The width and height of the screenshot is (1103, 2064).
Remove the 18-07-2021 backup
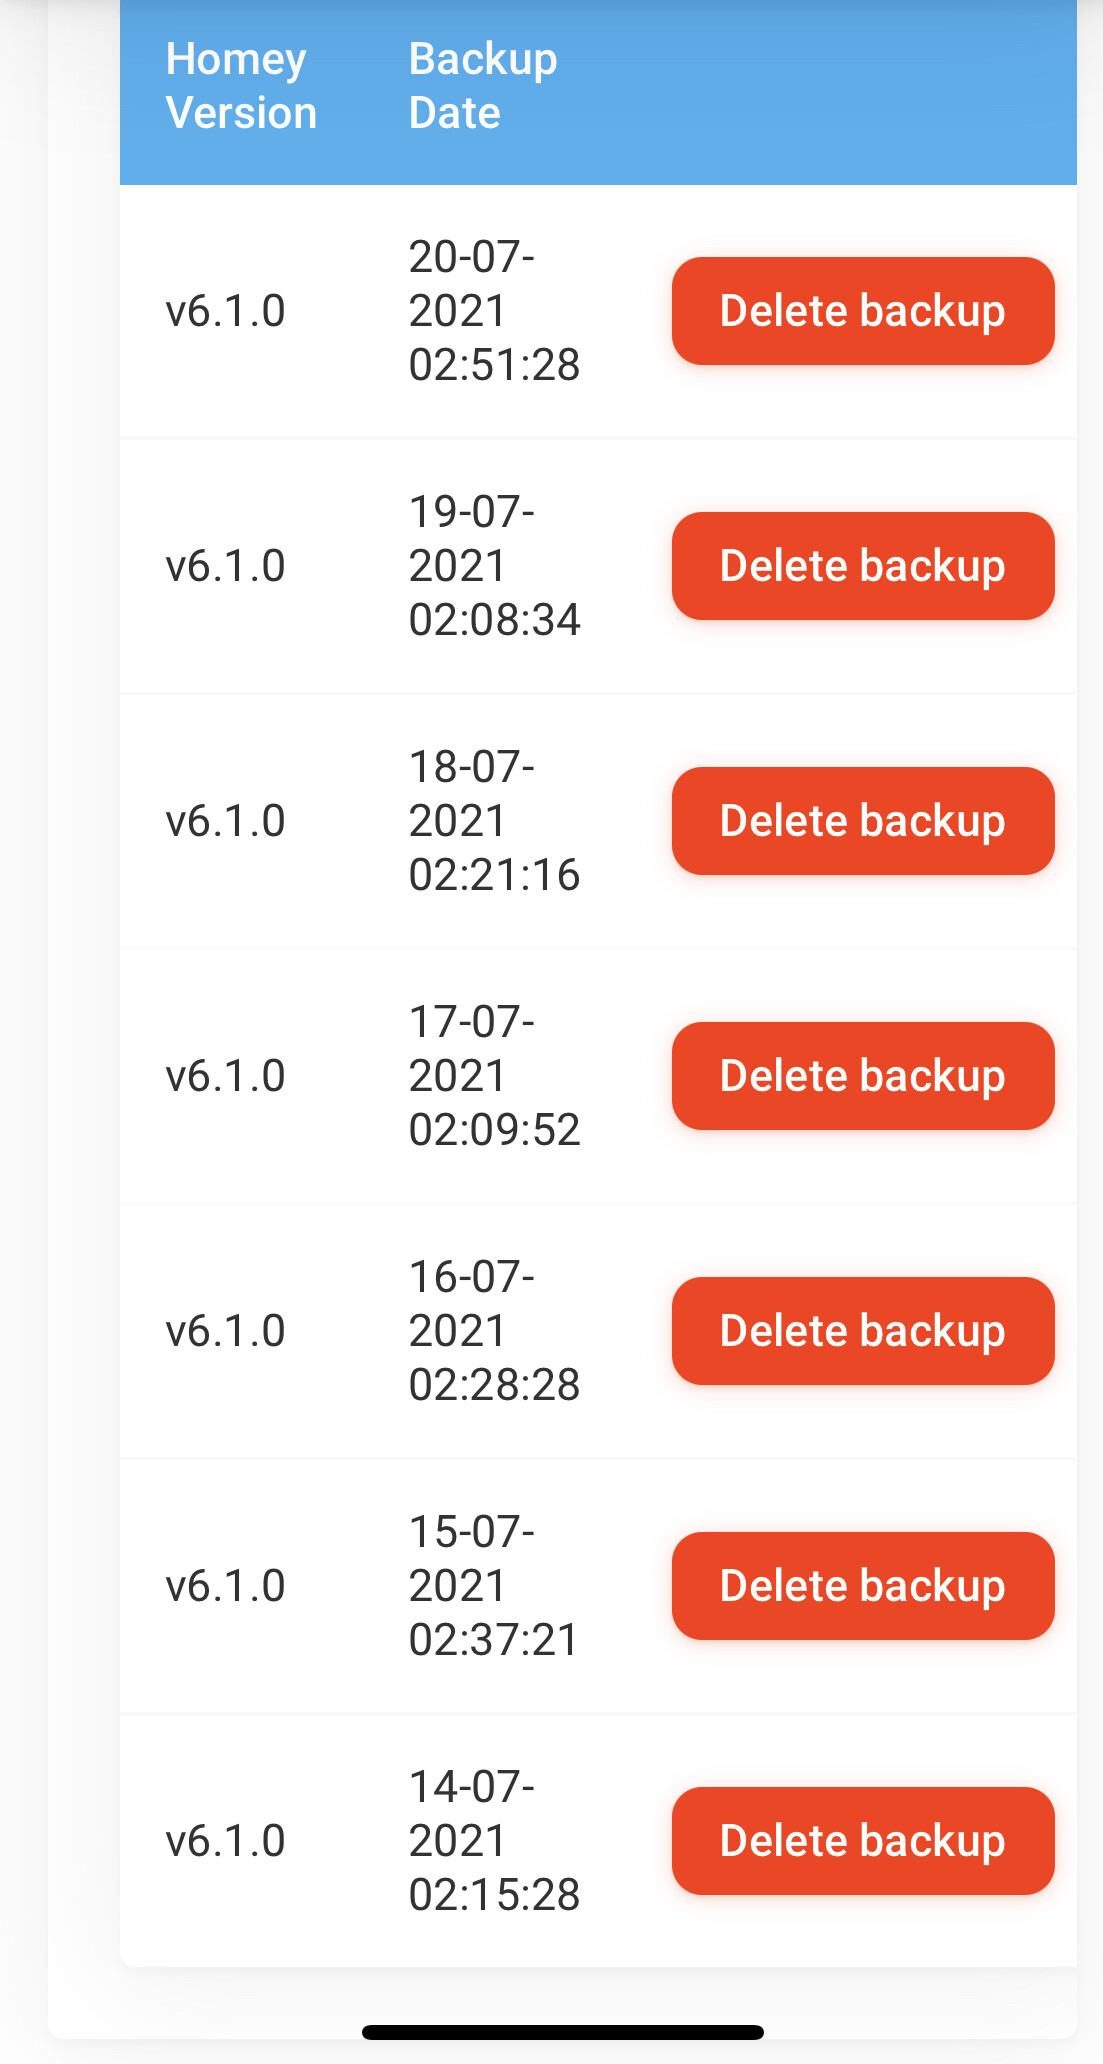862,821
